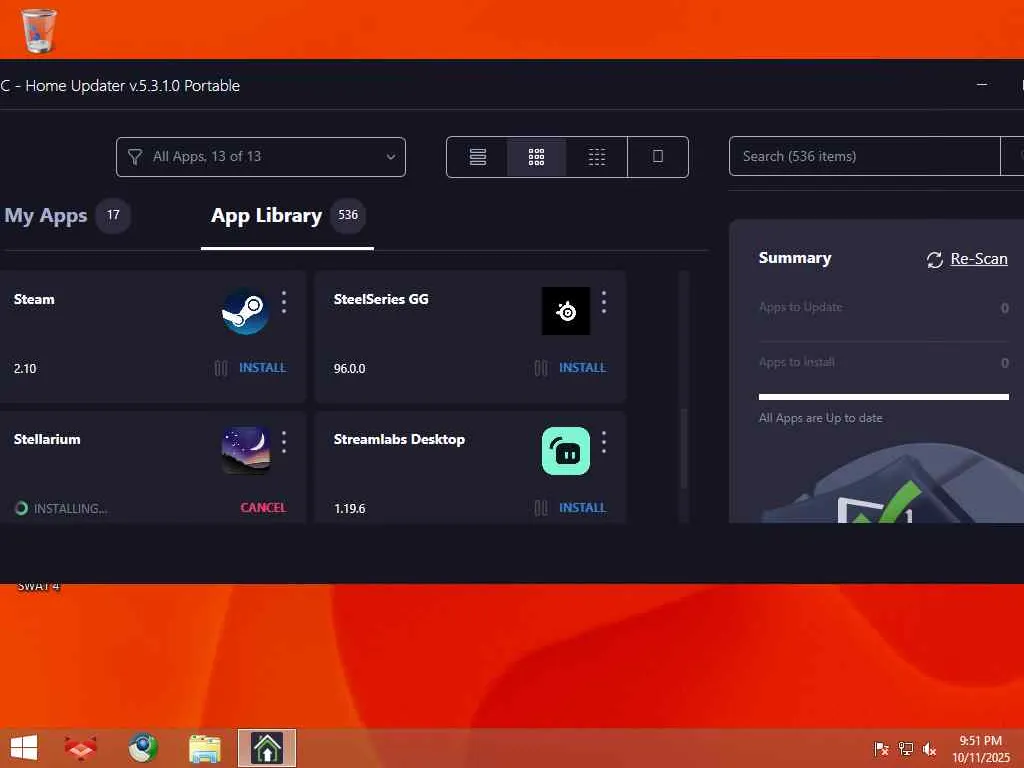The height and width of the screenshot is (768, 1024).
Task: Click the Apps to Install row
Action: (x=884, y=362)
